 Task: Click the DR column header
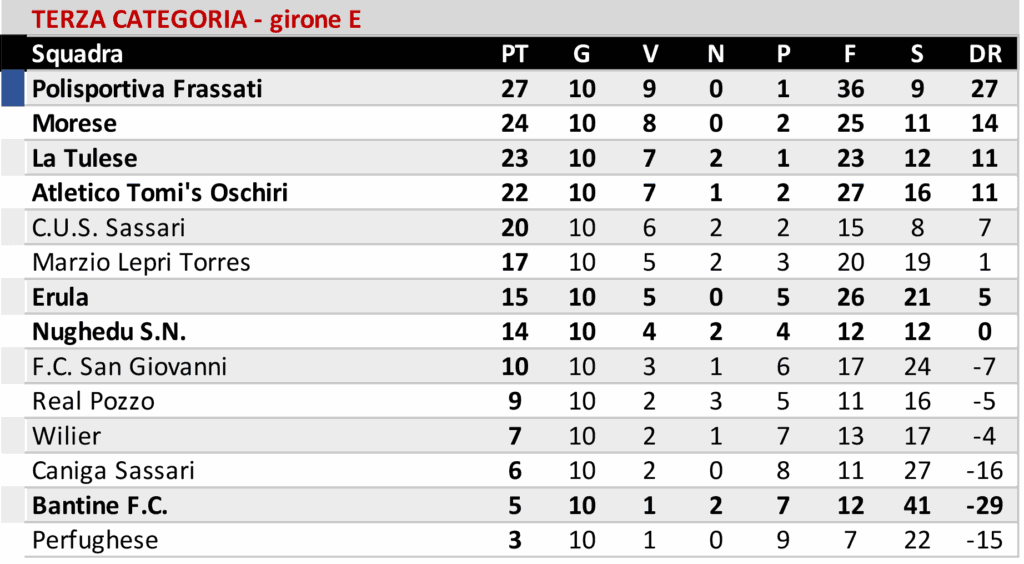point(984,54)
